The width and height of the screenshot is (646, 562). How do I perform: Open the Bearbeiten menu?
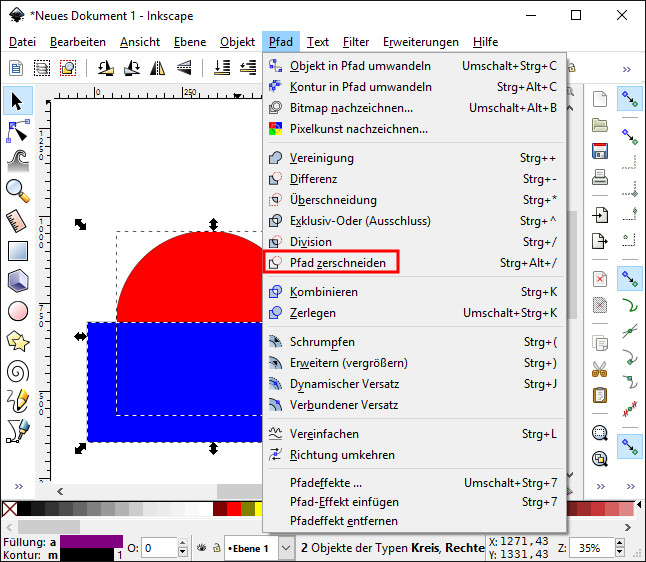pyautogui.click(x=78, y=42)
